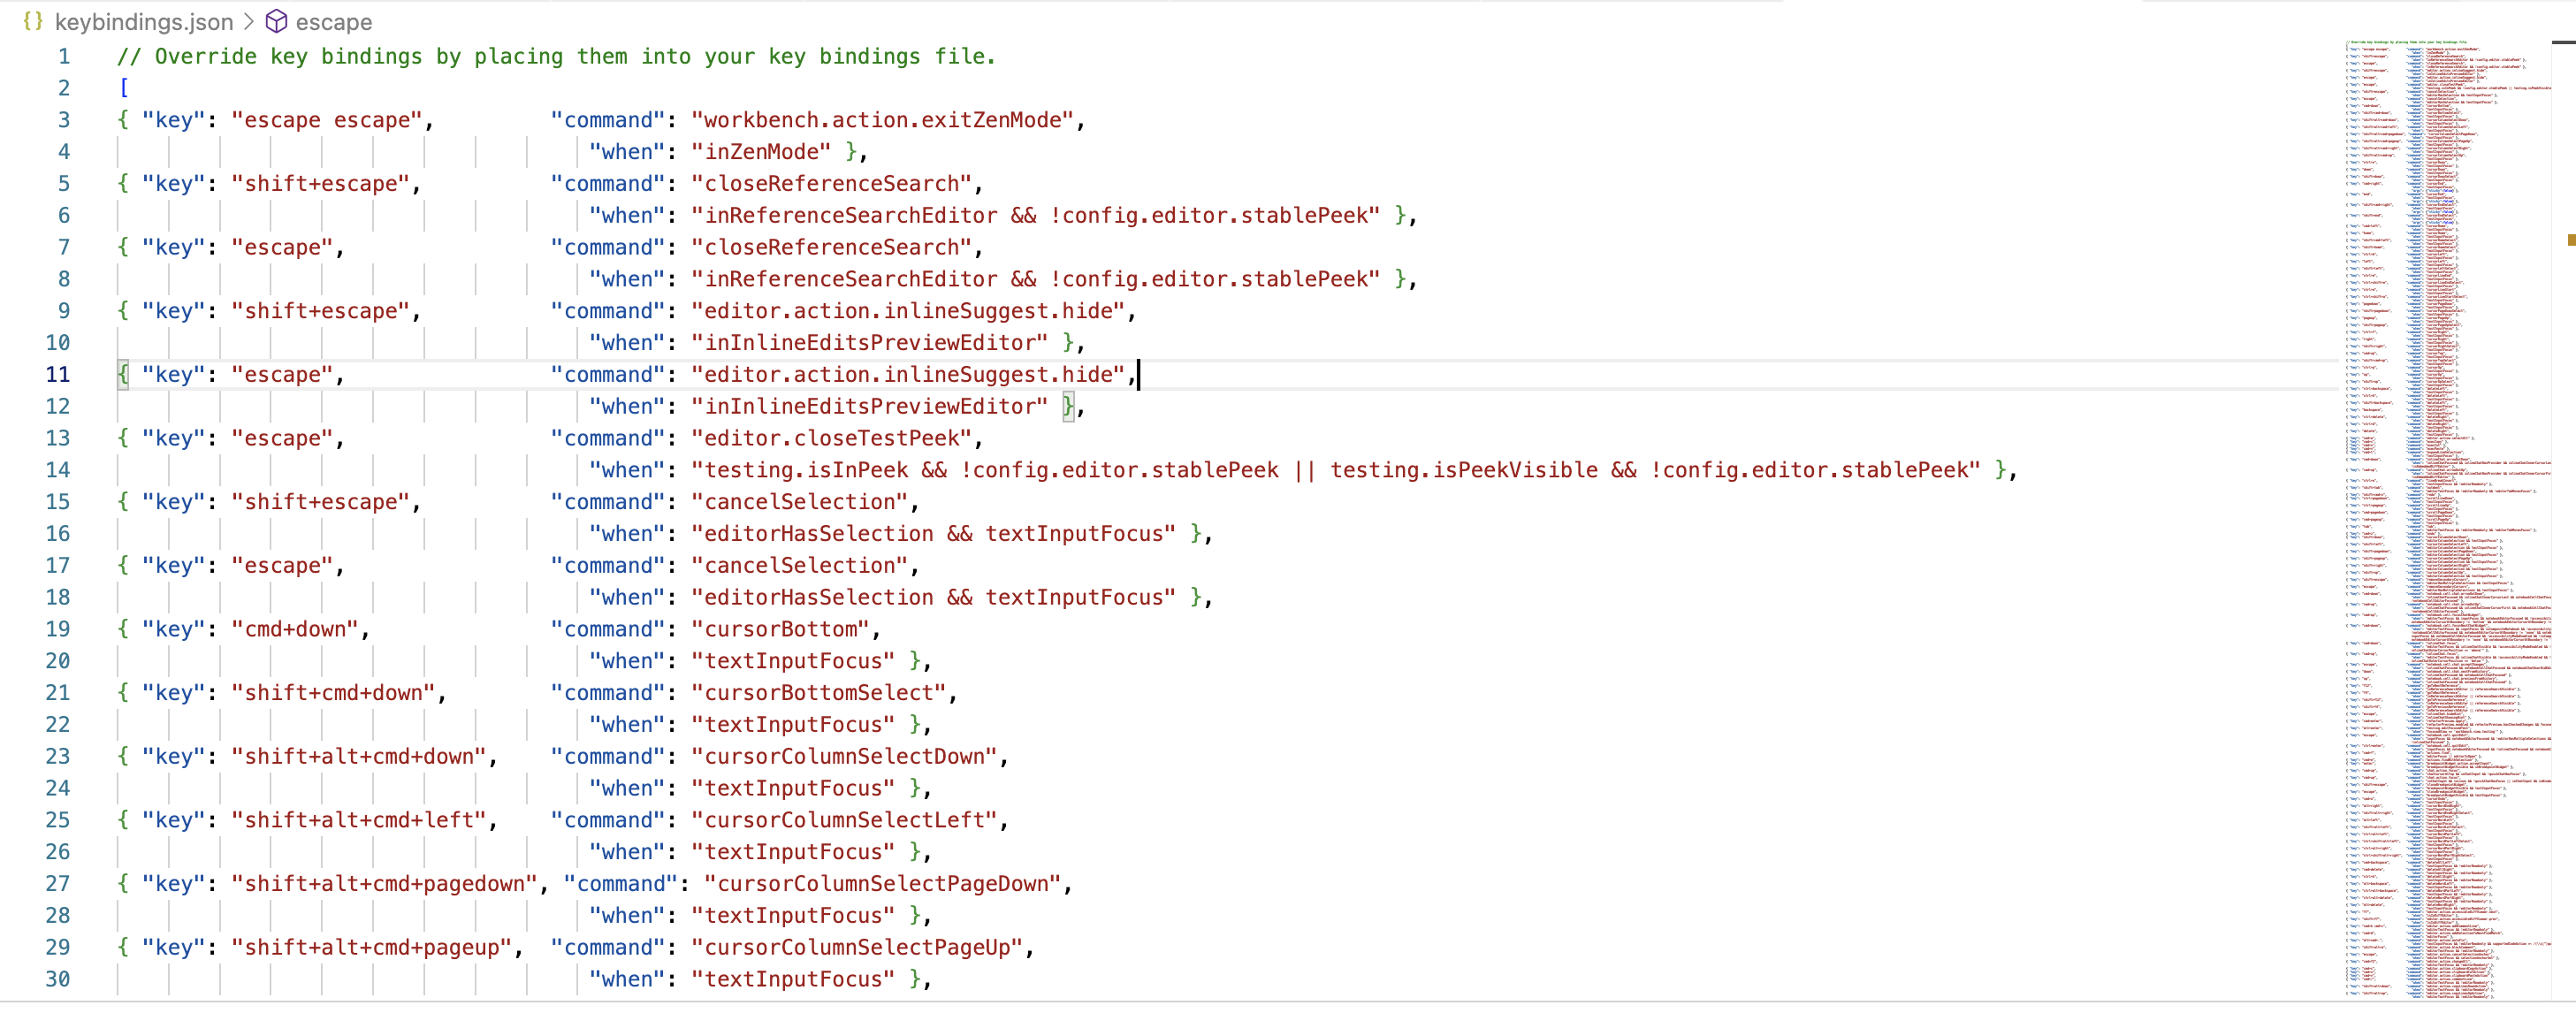The height and width of the screenshot is (1013, 2576).
Task: Click the "cmd+down" key value
Action: point(295,629)
